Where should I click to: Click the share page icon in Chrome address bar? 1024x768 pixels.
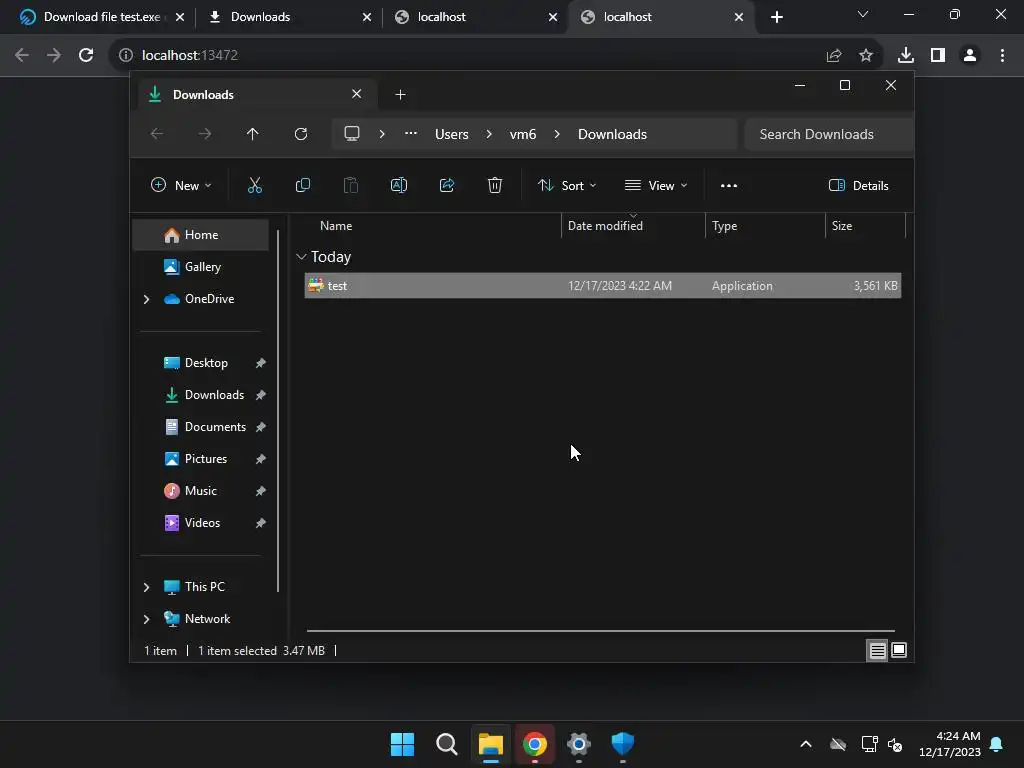click(x=834, y=56)
